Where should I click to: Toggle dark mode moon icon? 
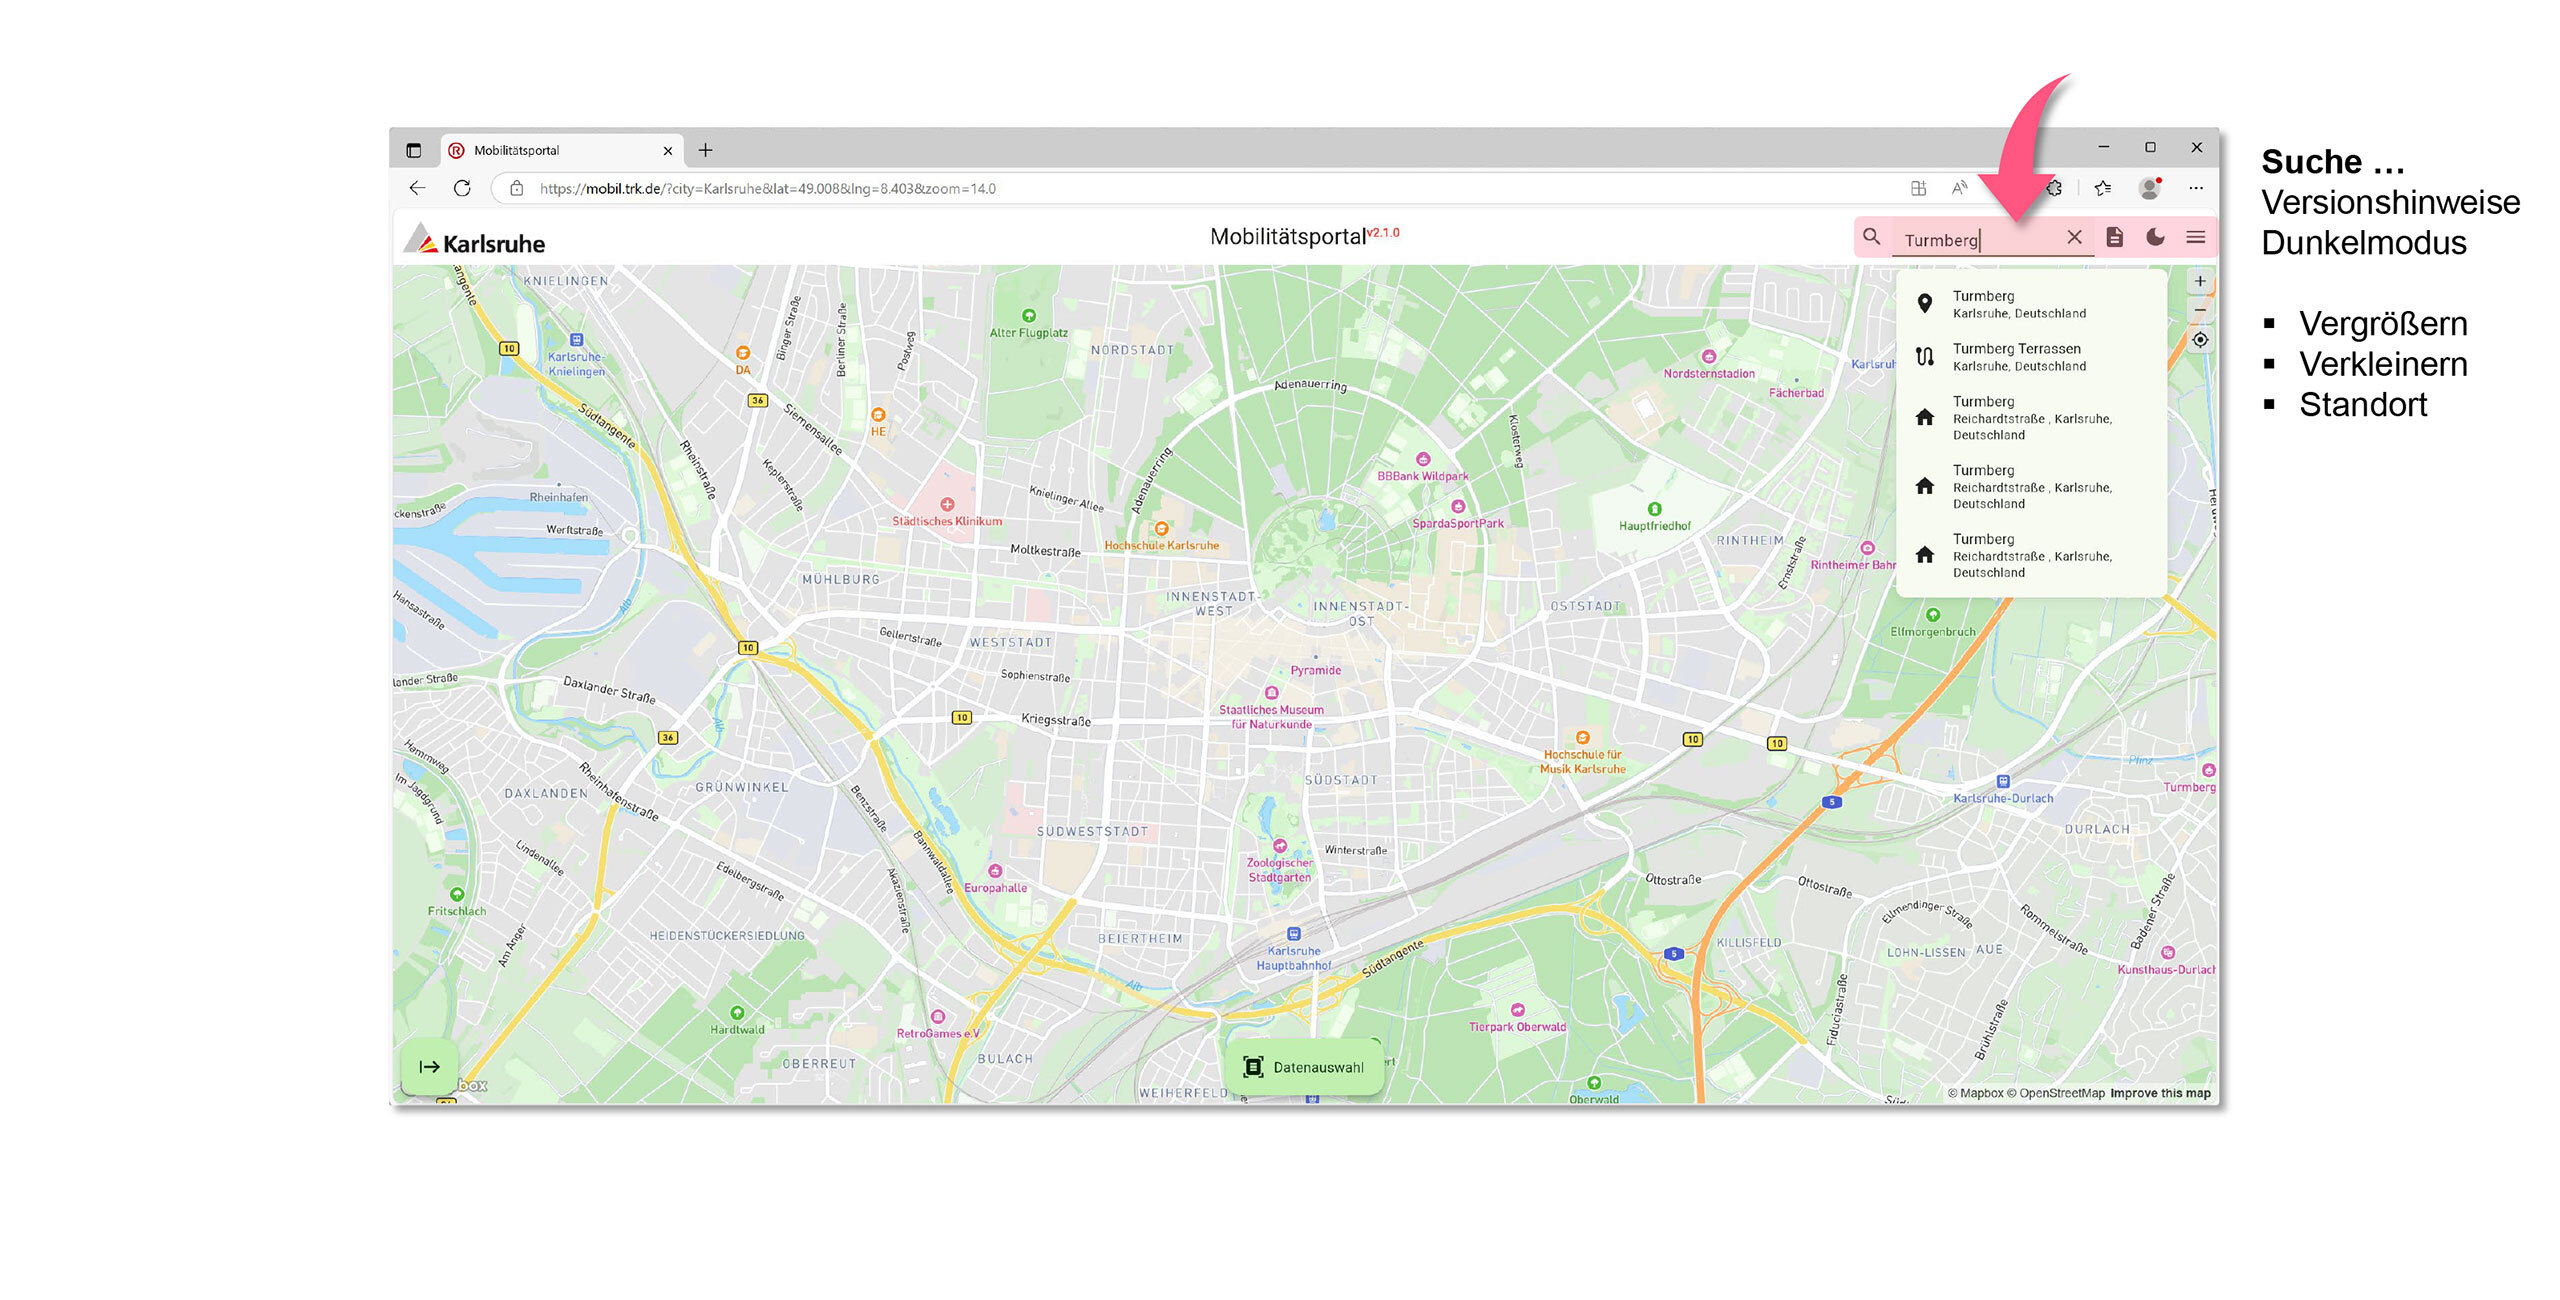2155,237
